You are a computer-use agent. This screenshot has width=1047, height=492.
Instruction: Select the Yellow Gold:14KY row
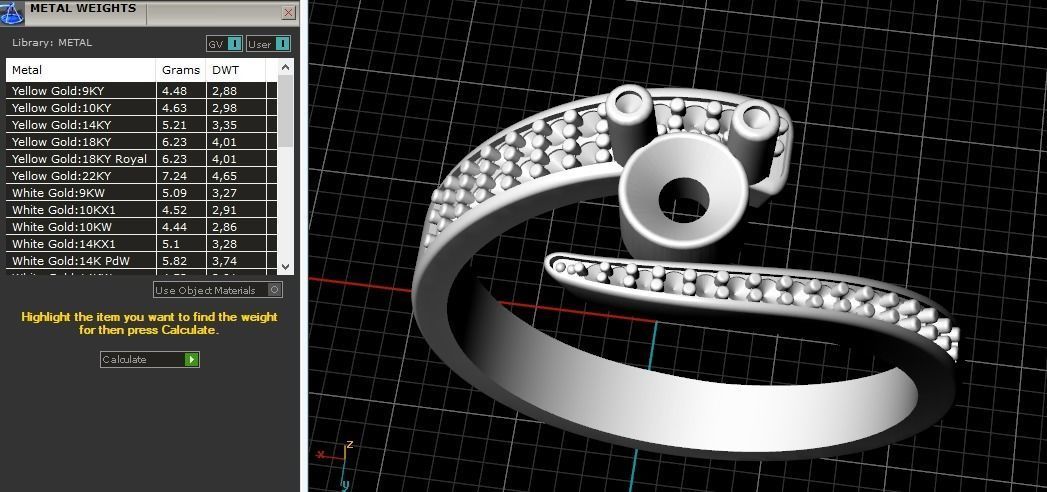(142, 125)
